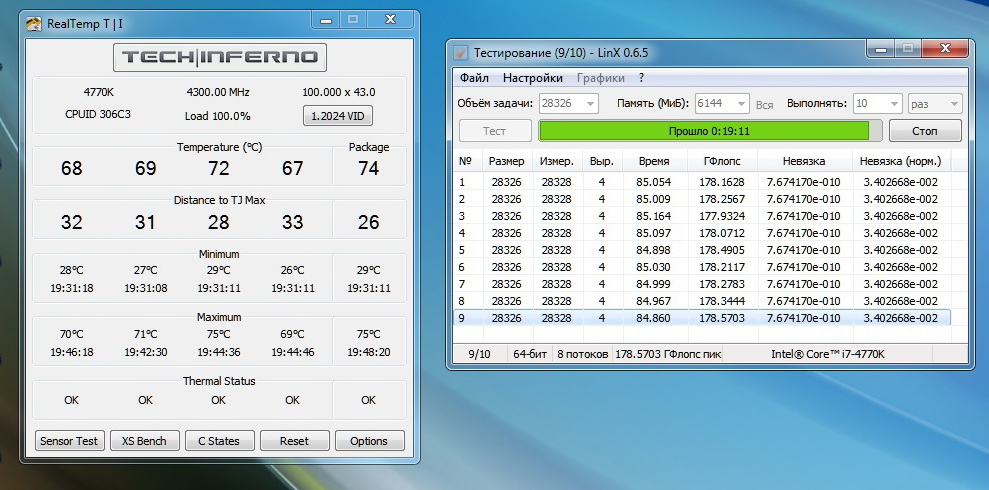Select result row with 177.9324 GFlops
This screenshot has width=989, height=490.
point(701,216)
